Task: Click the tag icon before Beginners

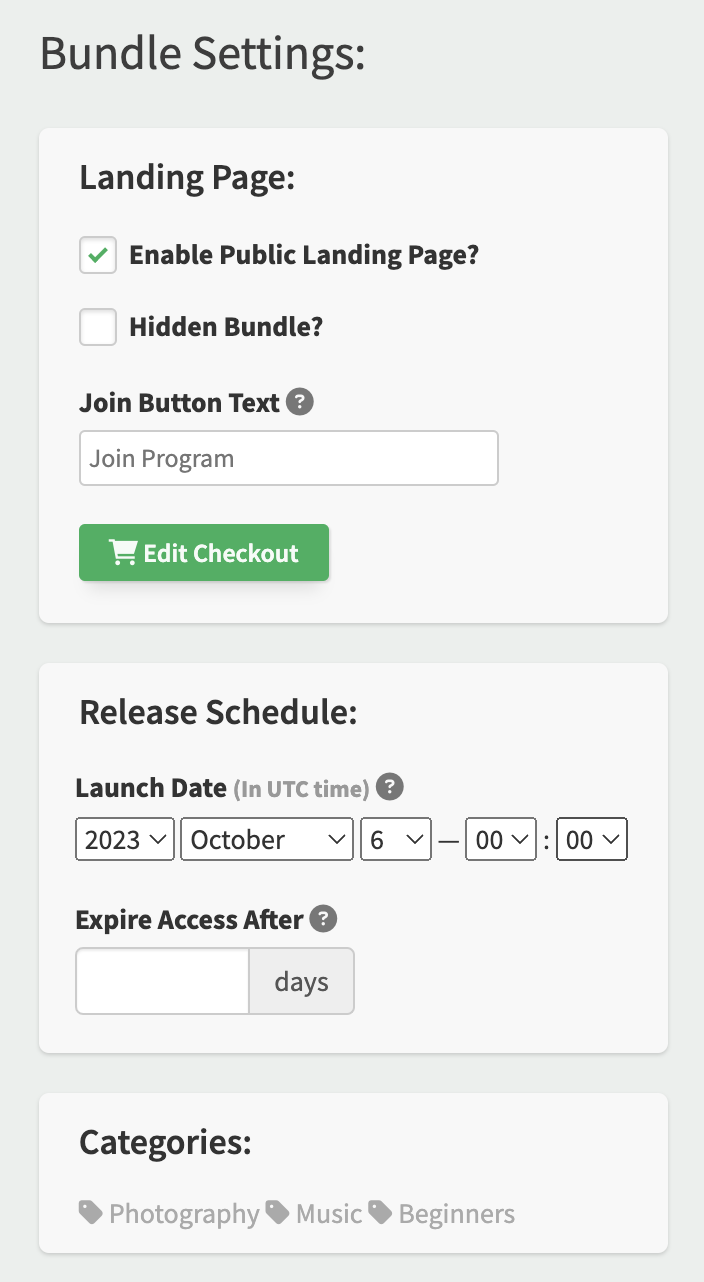Action: (x=380, y=1213)
